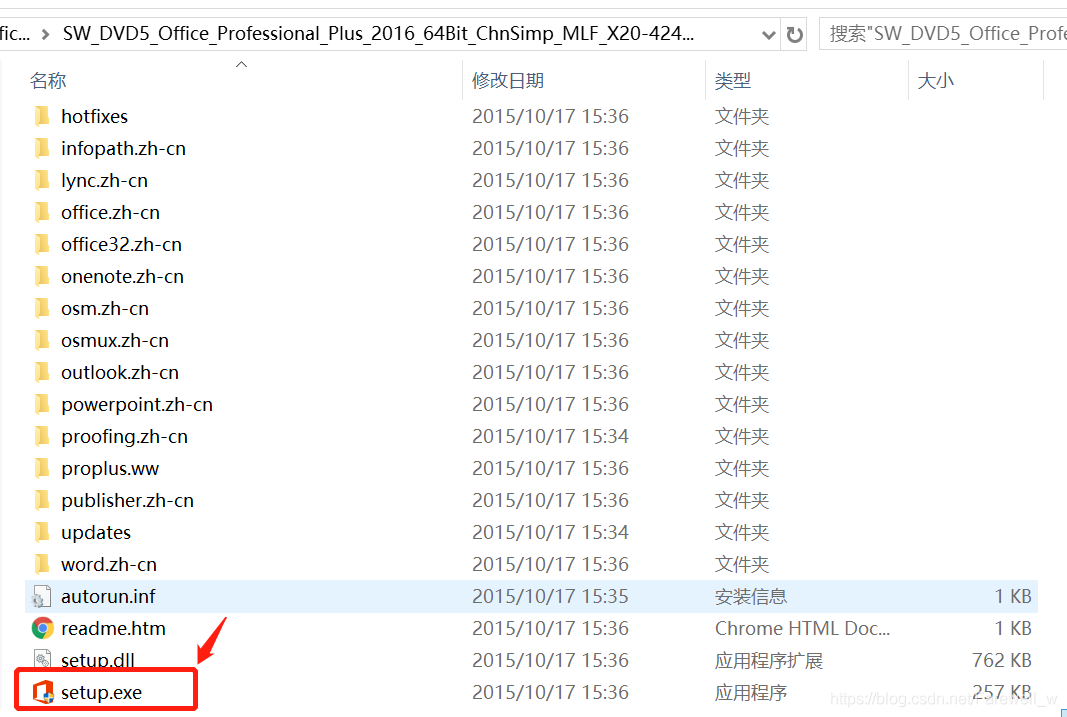Click the onenote.zh-cn folder name
The height and width of the screenshot is (717, 1067).
(x=122, y=276)
